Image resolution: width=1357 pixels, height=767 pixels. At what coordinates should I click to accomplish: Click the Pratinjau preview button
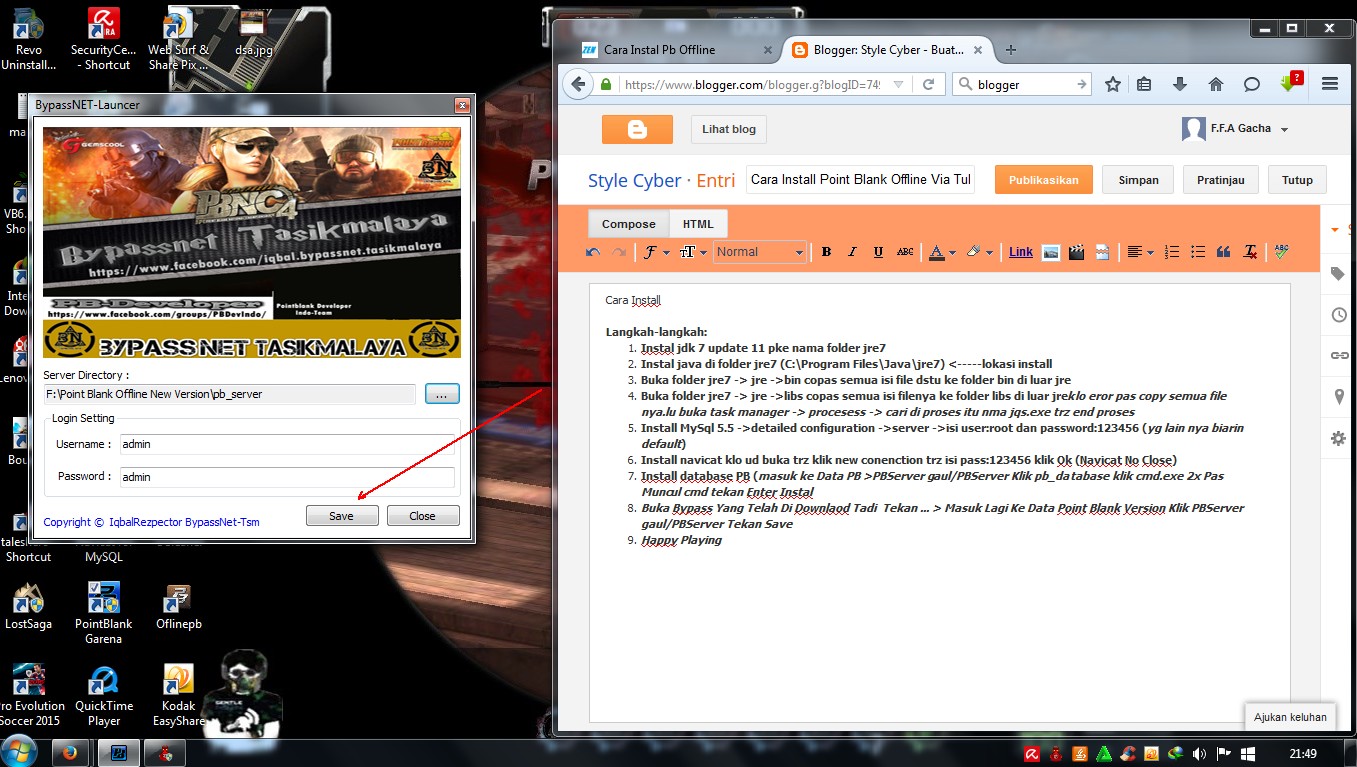(x=1220, y=180)
